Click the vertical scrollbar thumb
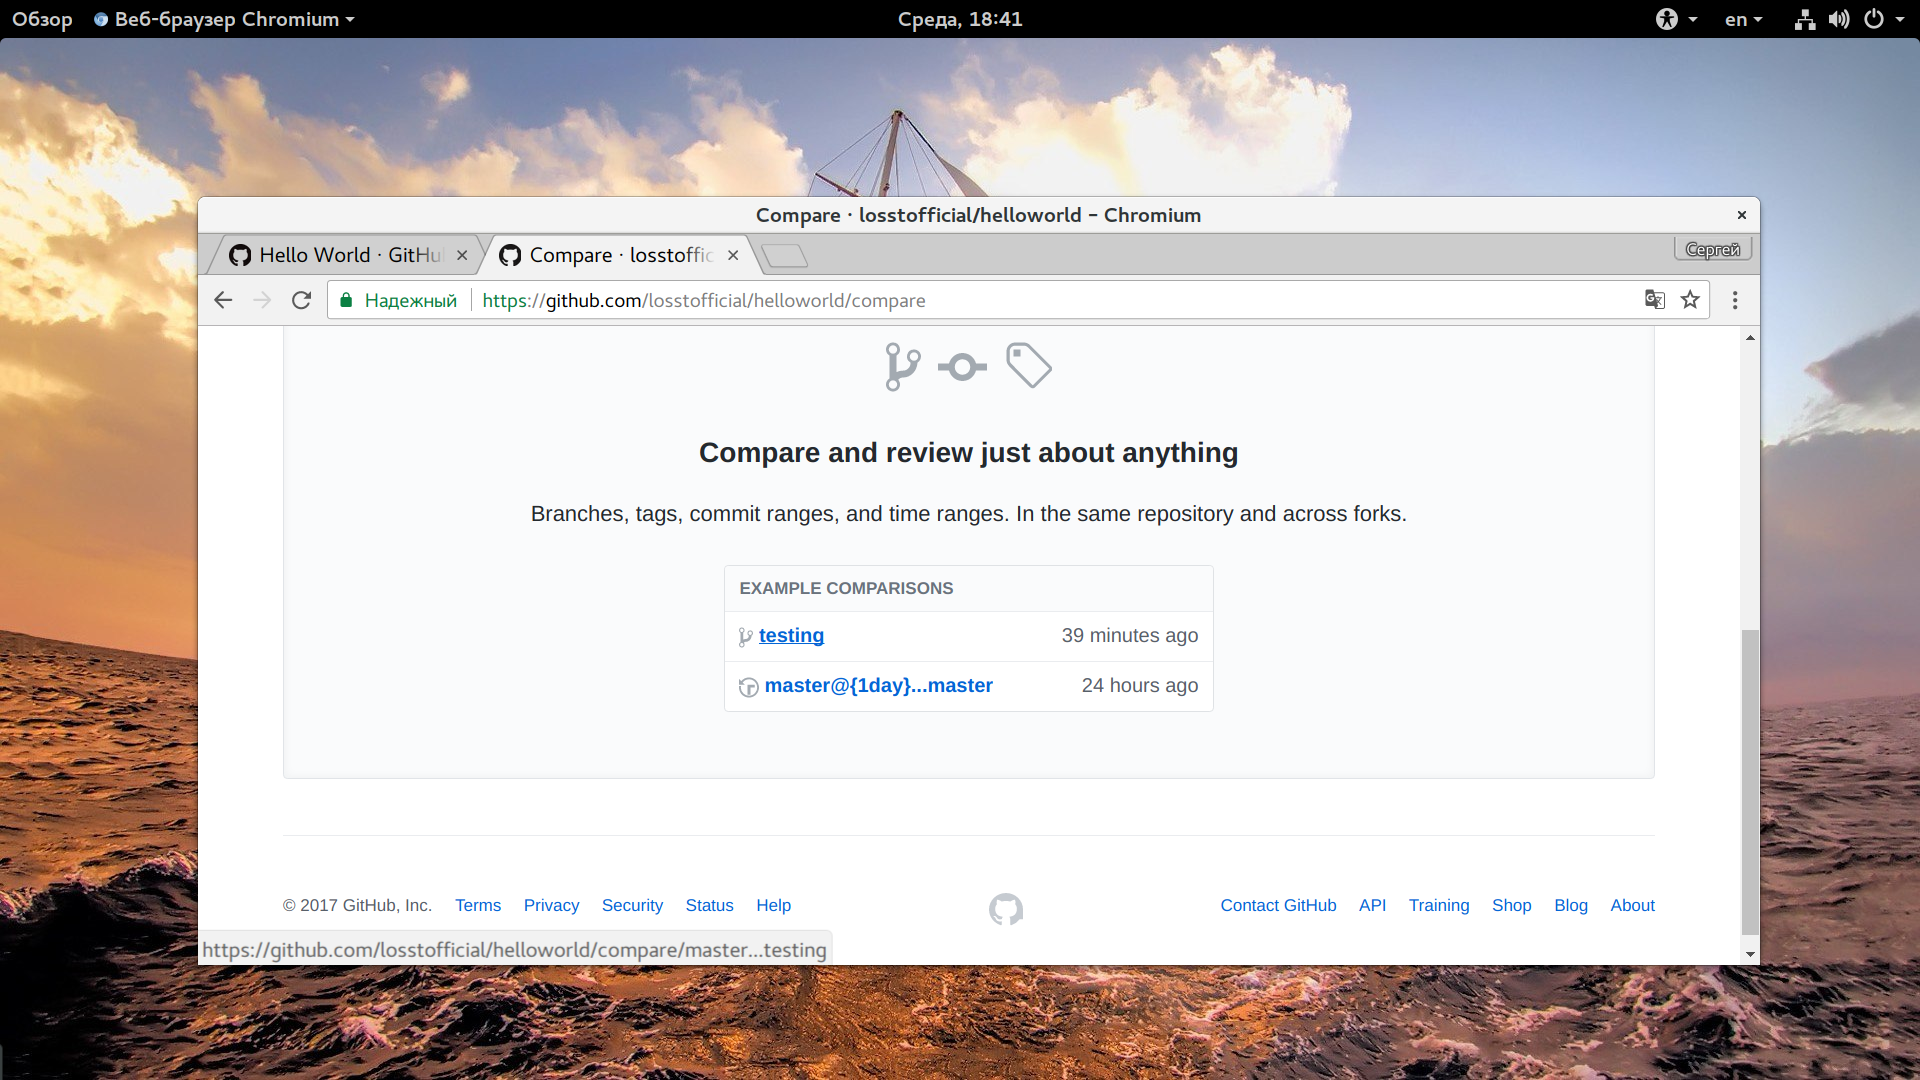The width and height of the screenshot is (1920, 1080). tap(1749, 782)
